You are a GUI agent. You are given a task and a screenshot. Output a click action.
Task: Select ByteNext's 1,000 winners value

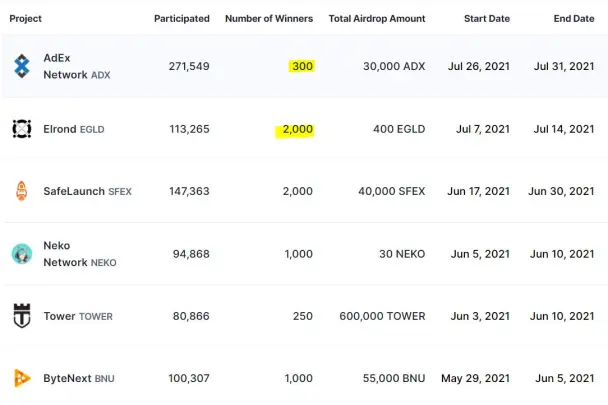pyautogui.click(x=299, y=378)
